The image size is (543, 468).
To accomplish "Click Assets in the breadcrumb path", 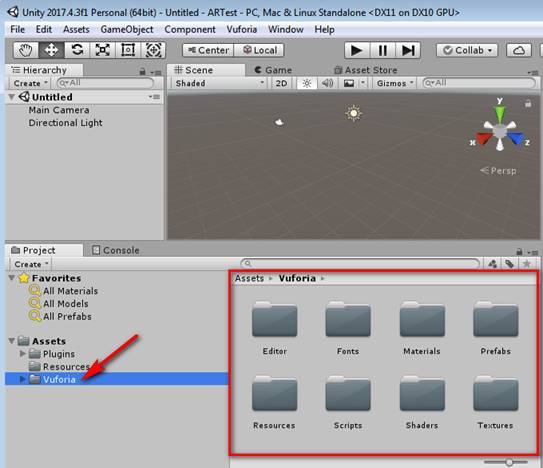I will 249,279.
